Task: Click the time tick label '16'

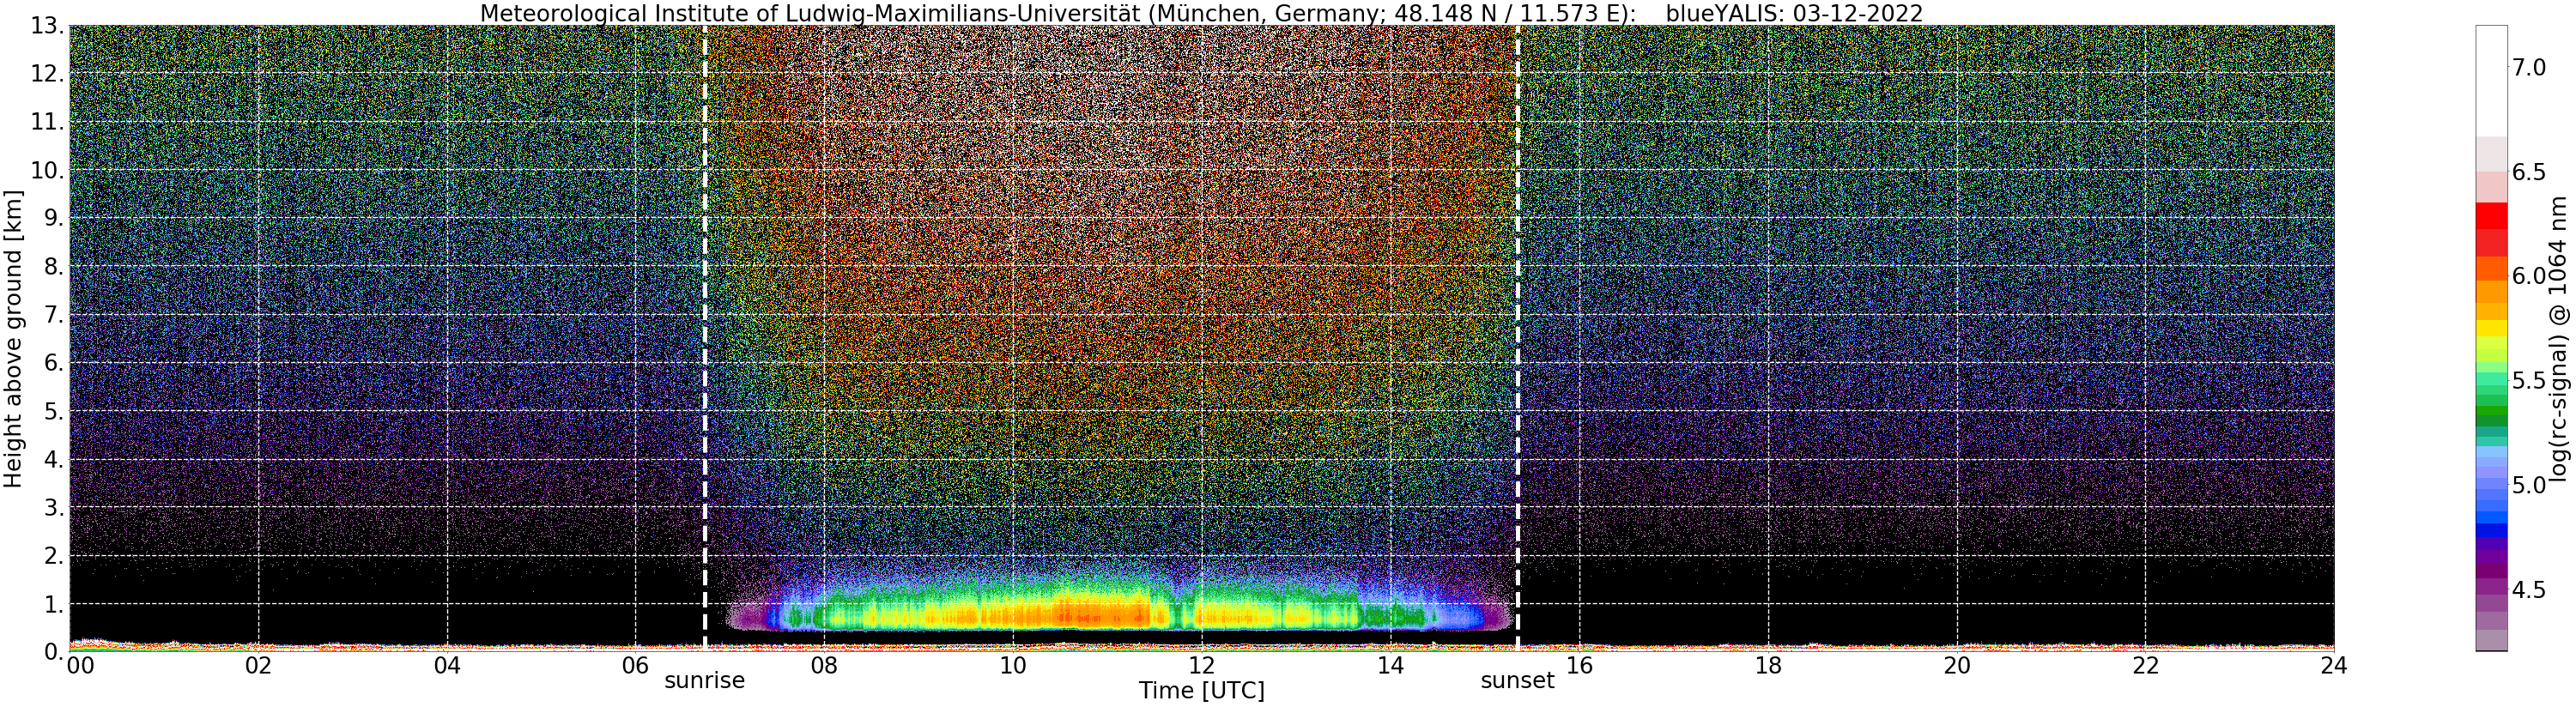Action: (x=1579, y=665)
